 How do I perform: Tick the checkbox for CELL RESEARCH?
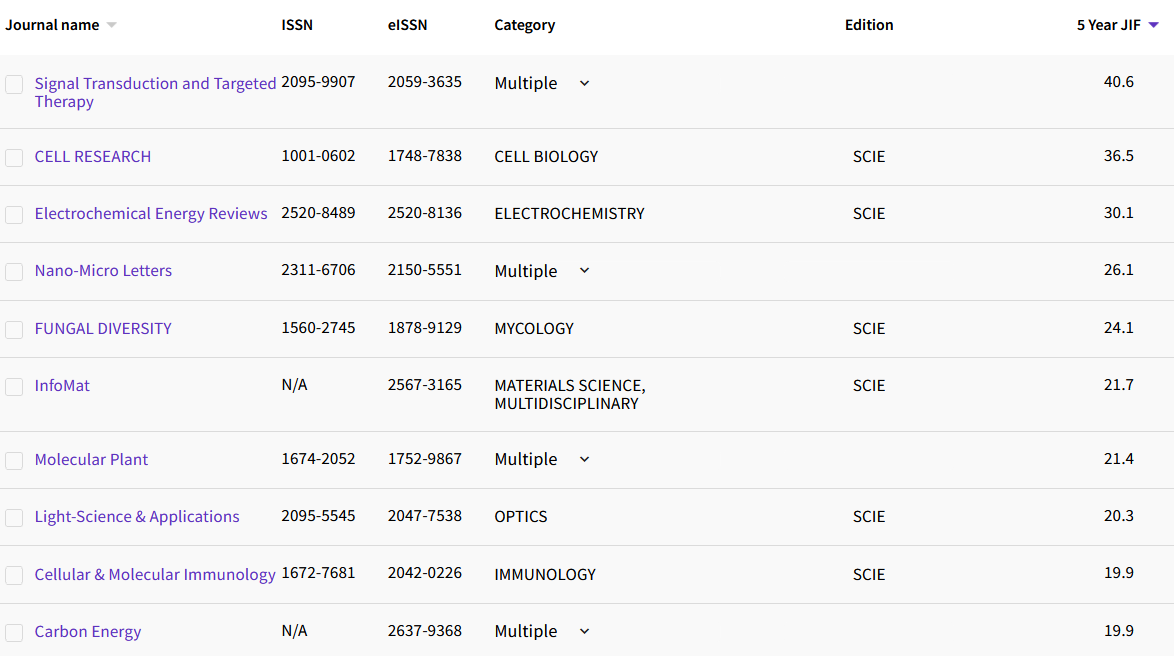14,158
